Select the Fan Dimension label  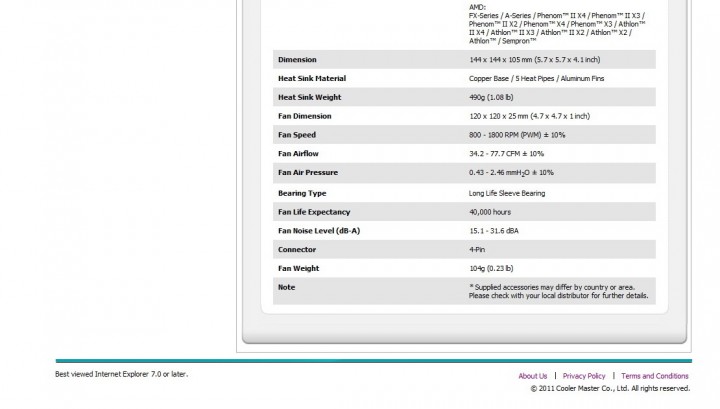304,116
